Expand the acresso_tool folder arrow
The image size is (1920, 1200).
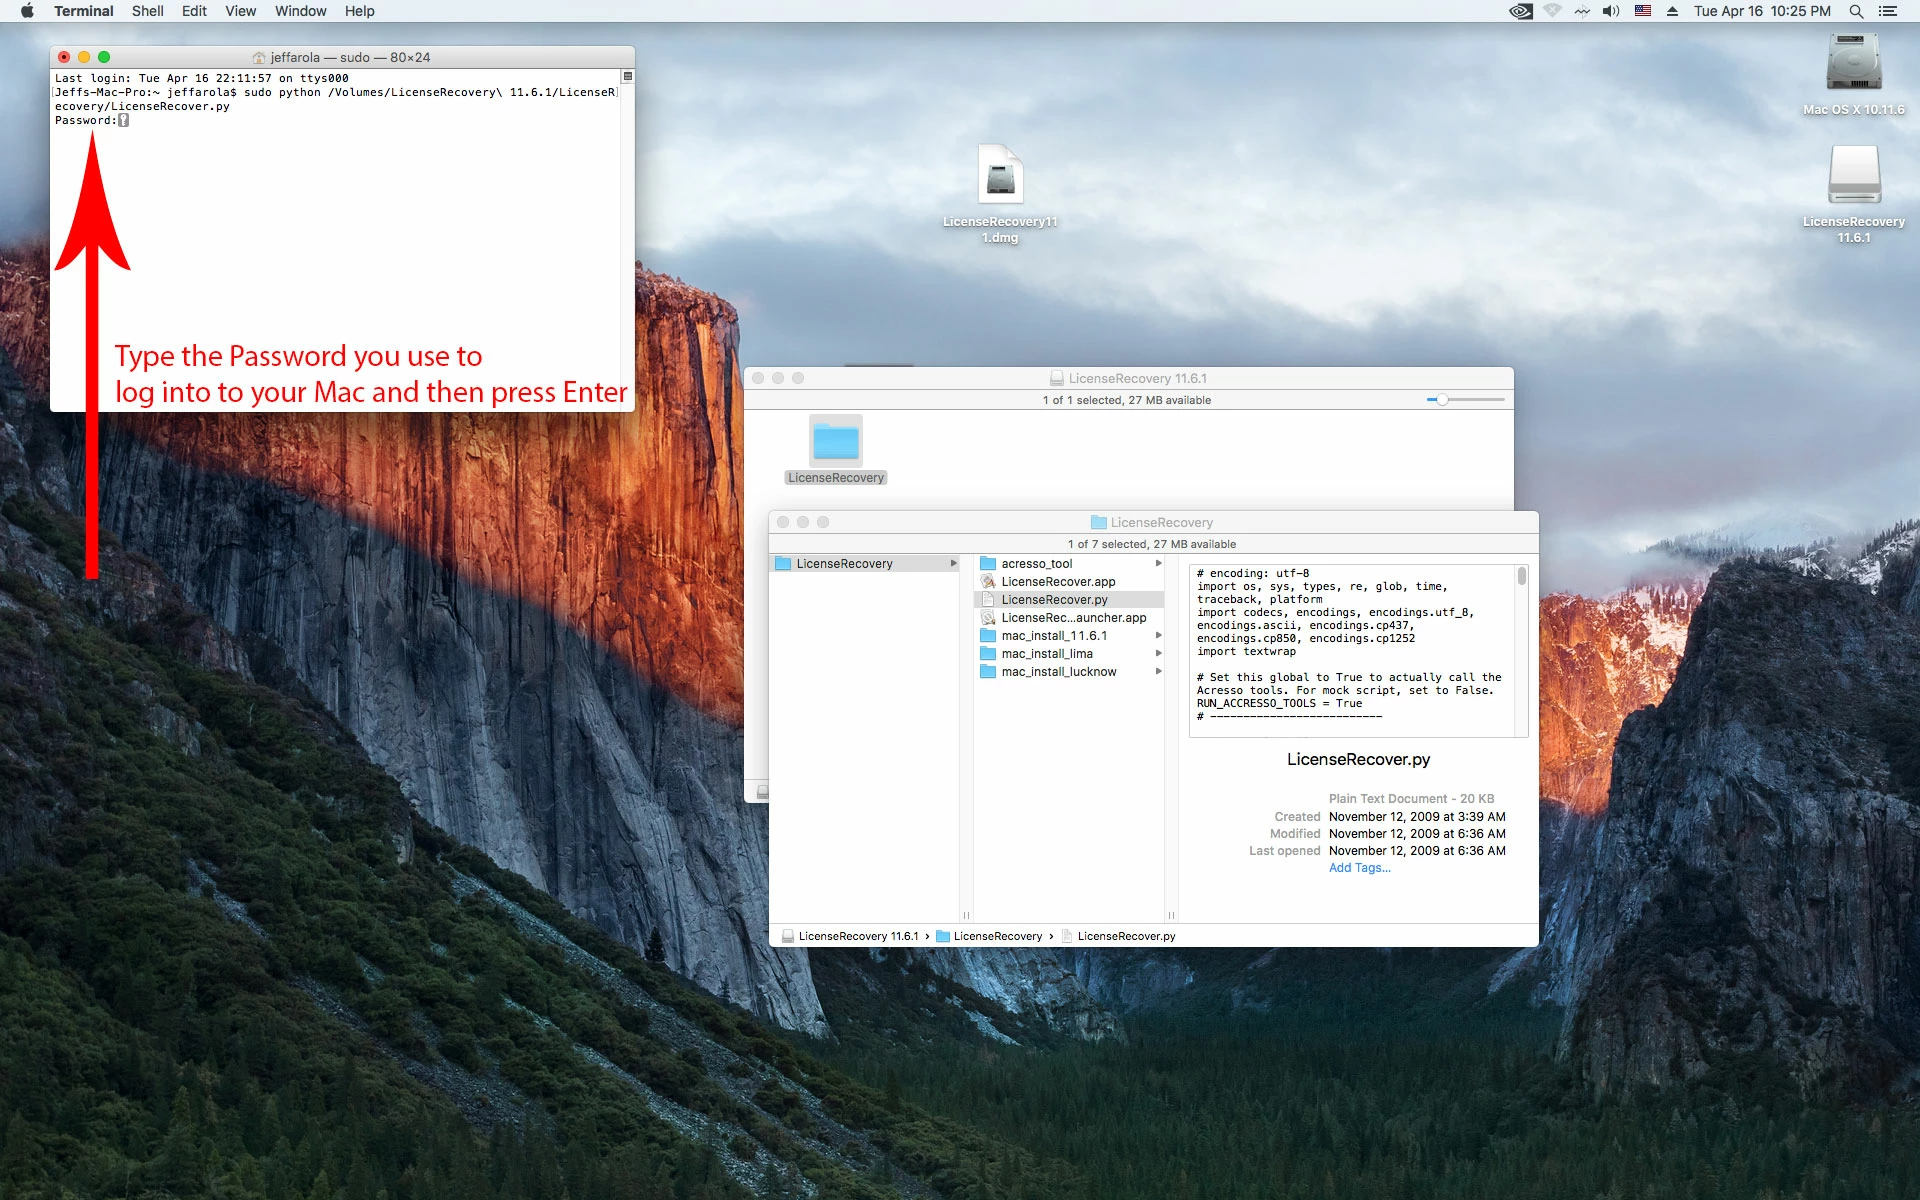point(1159,564)
